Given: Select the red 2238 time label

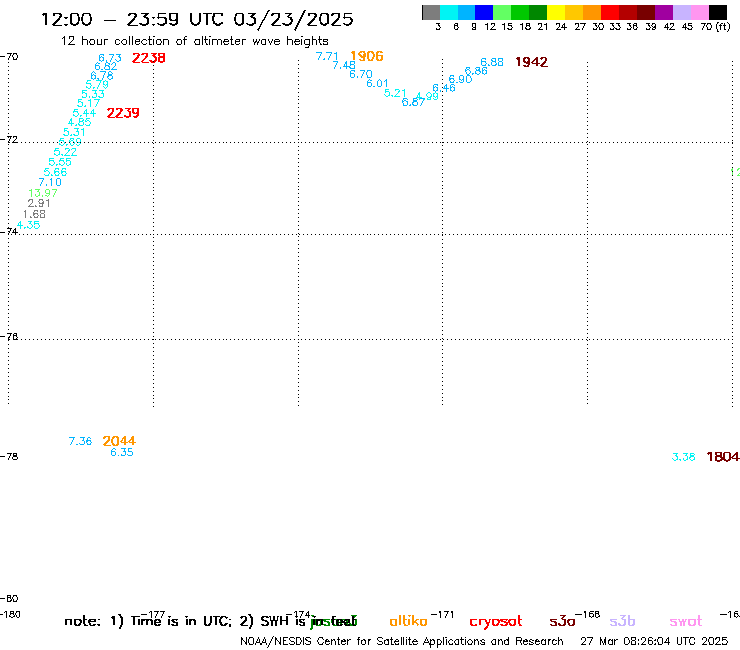Looking at the screenshot, I should coord(149,58).
